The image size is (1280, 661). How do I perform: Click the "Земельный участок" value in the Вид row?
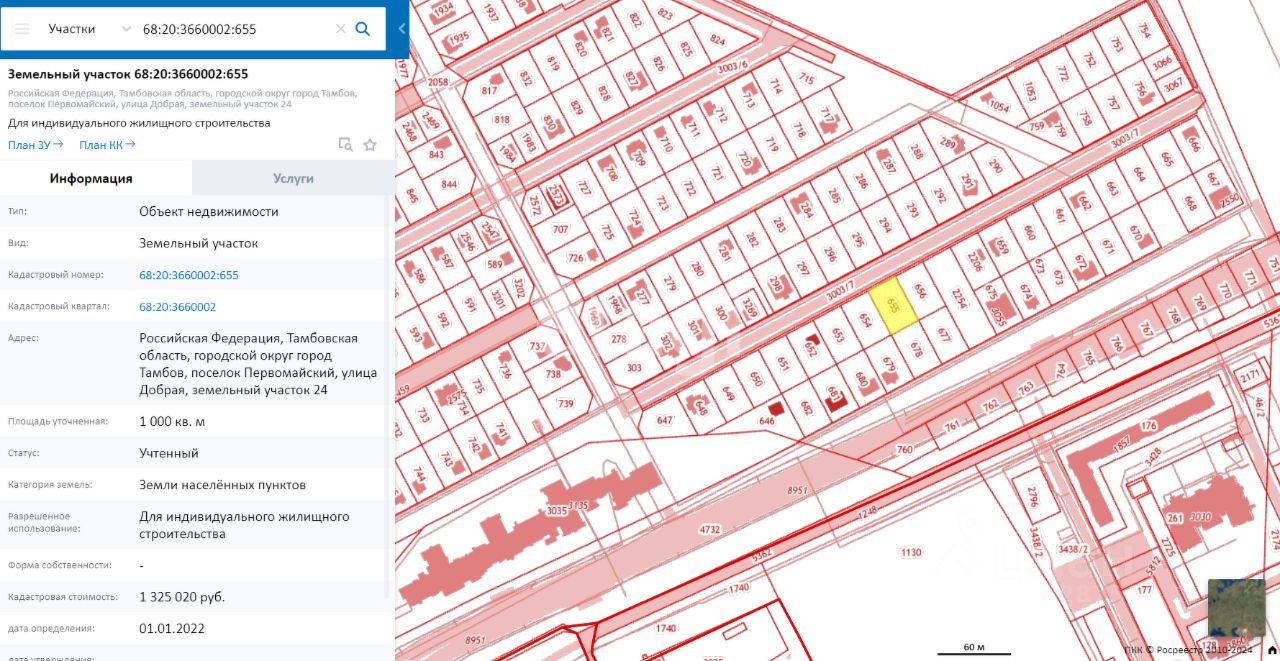tap(199, 243)
